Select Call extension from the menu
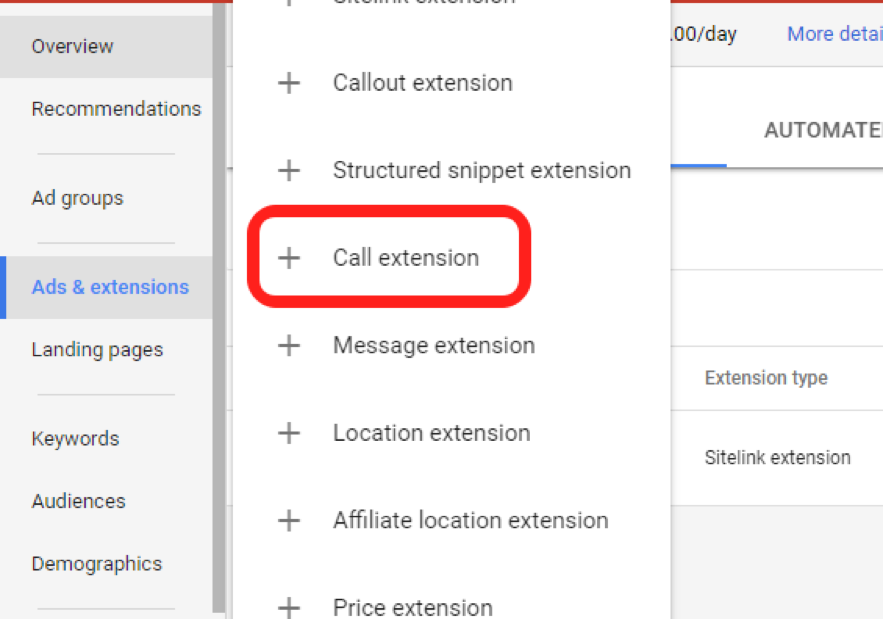The width and height of the screenshot is (883, 619). tap(406, 258)
